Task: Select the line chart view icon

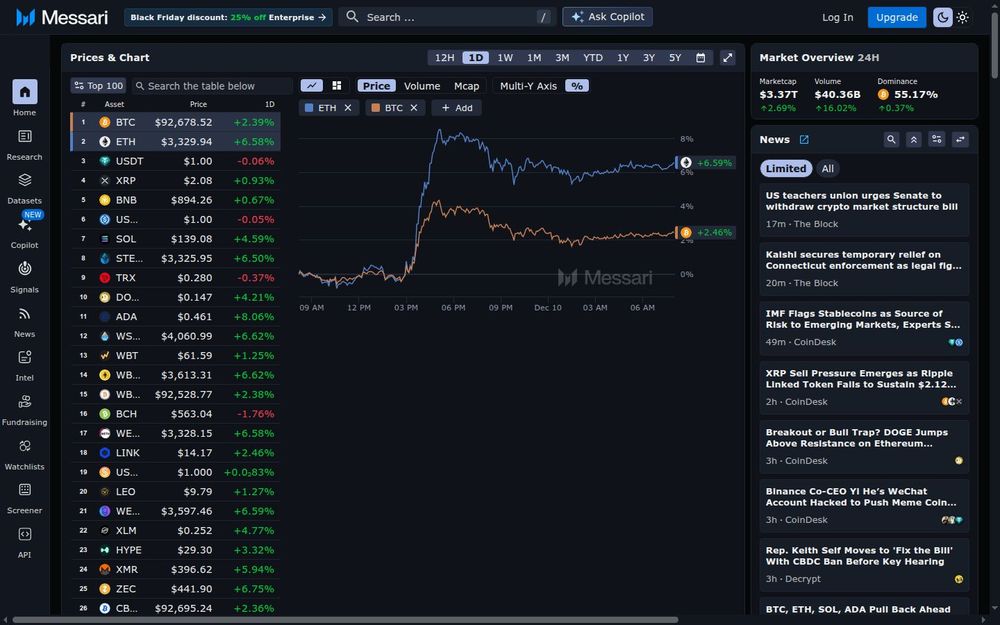Action: (311, 85)
